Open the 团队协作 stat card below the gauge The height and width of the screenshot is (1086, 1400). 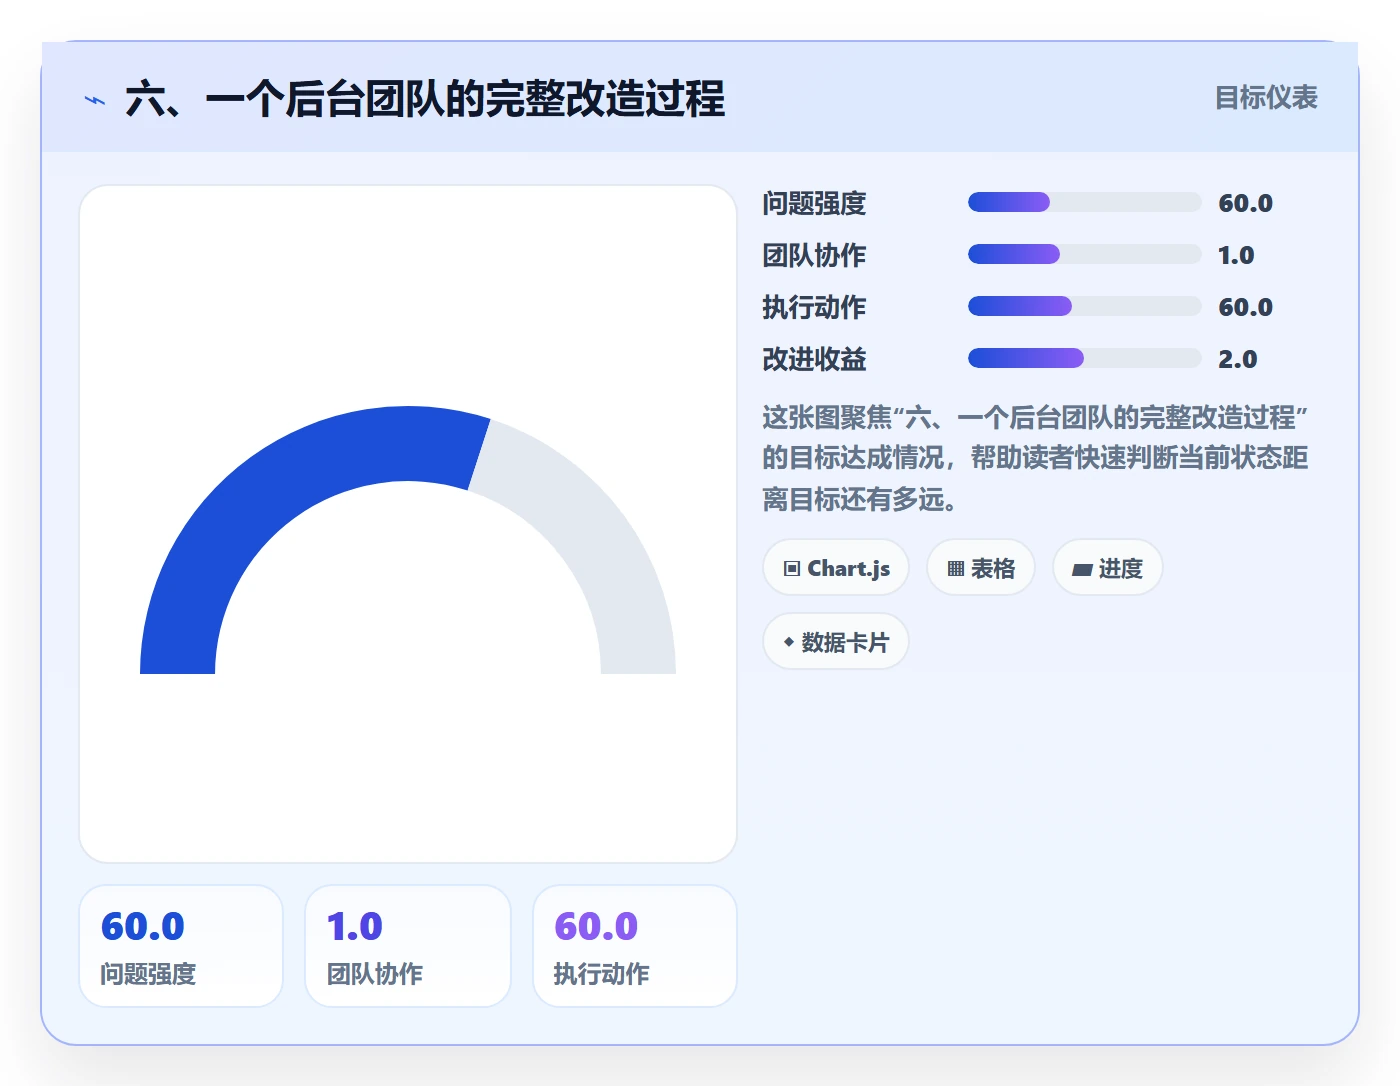[408, 946]
